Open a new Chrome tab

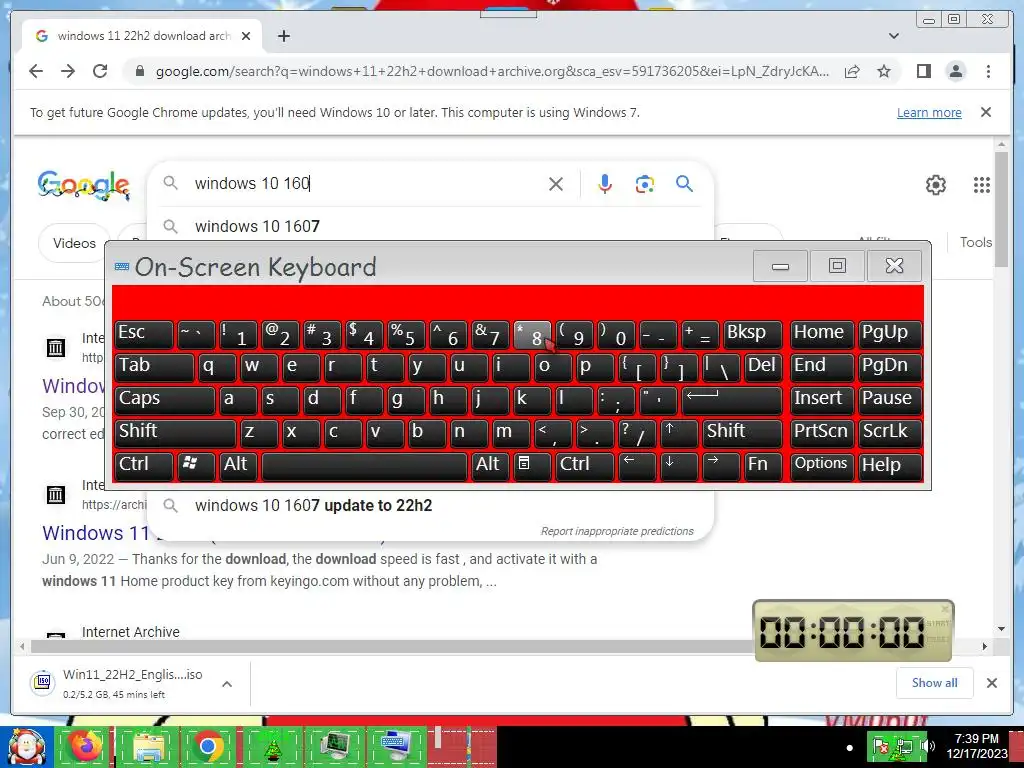tap(283, 36)
